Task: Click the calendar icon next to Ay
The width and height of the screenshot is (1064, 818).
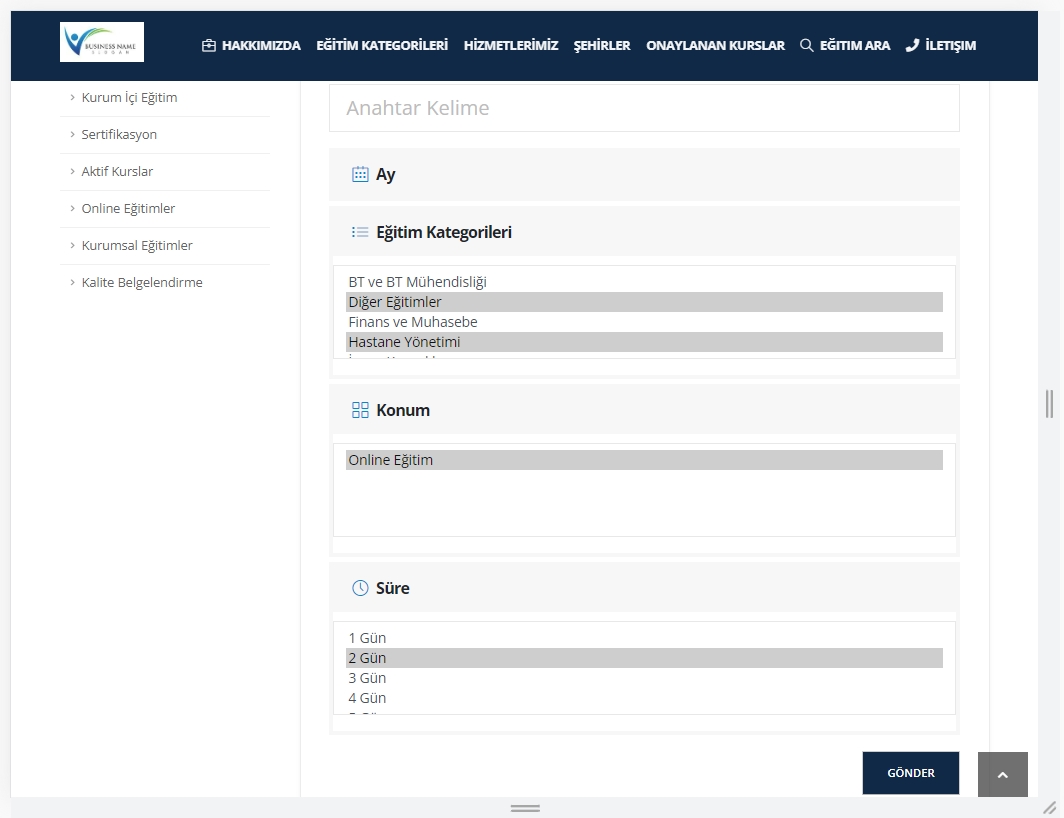Action: (360, 174)
